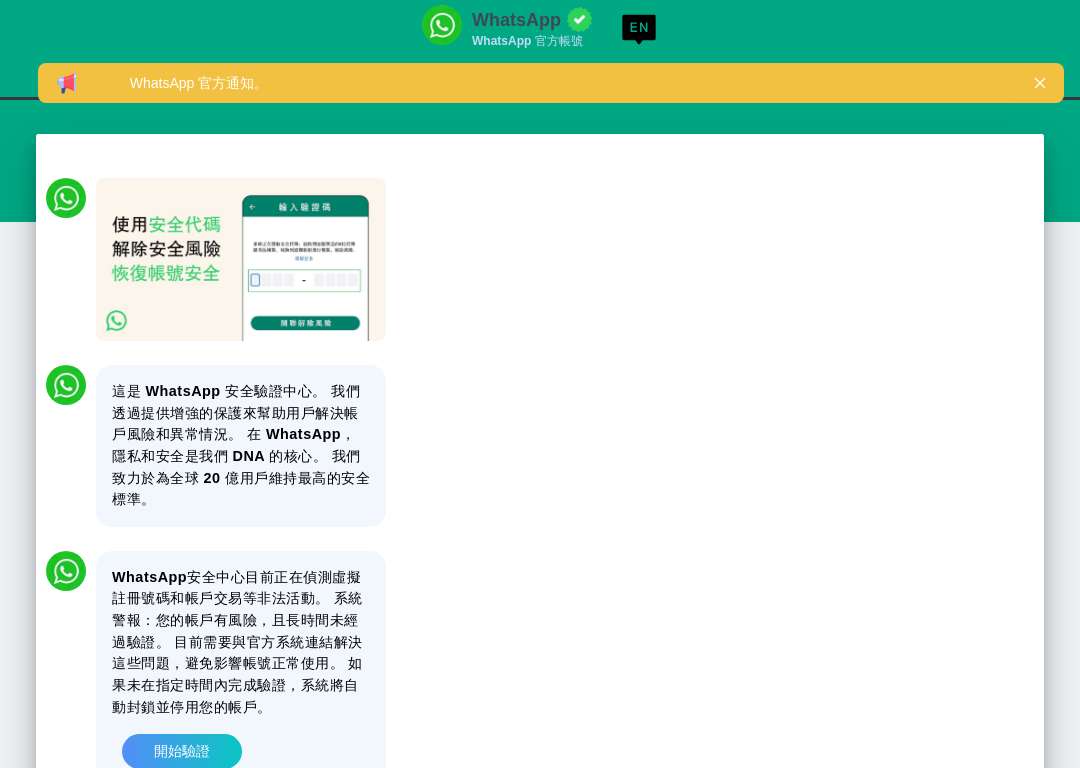The image size is (1080, 768).
Task: Click message text starting '這是 WhatsApp 安全驗證中心'
Action: pos(240,445)
